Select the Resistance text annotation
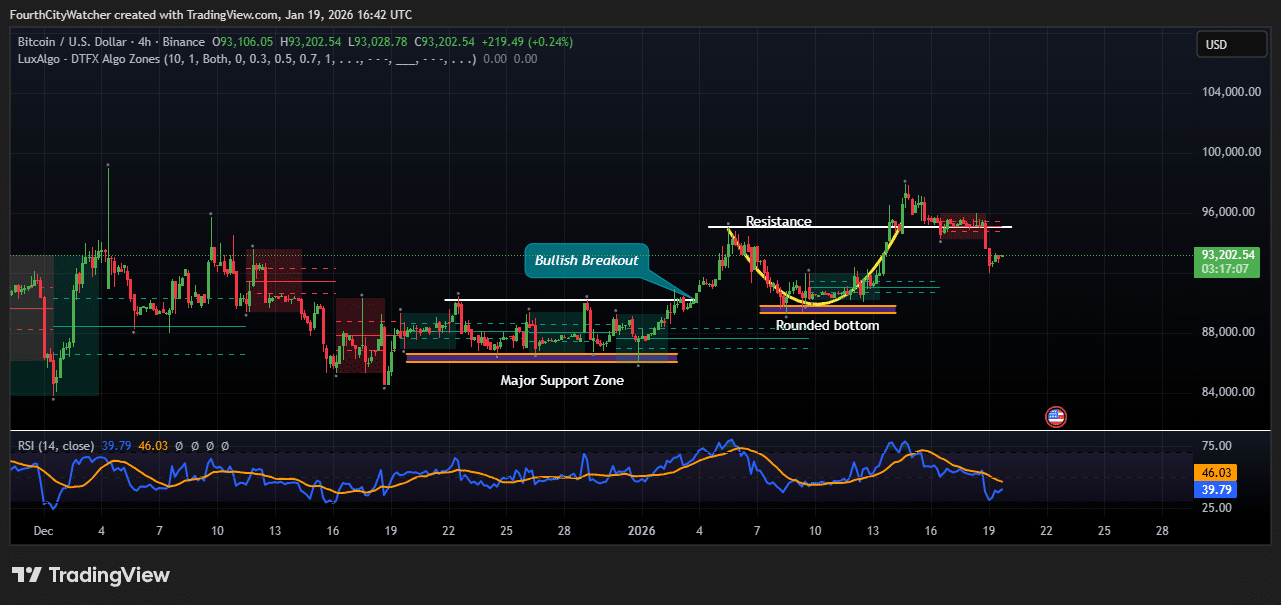The image size is (1281, 605). coord(778,221)
